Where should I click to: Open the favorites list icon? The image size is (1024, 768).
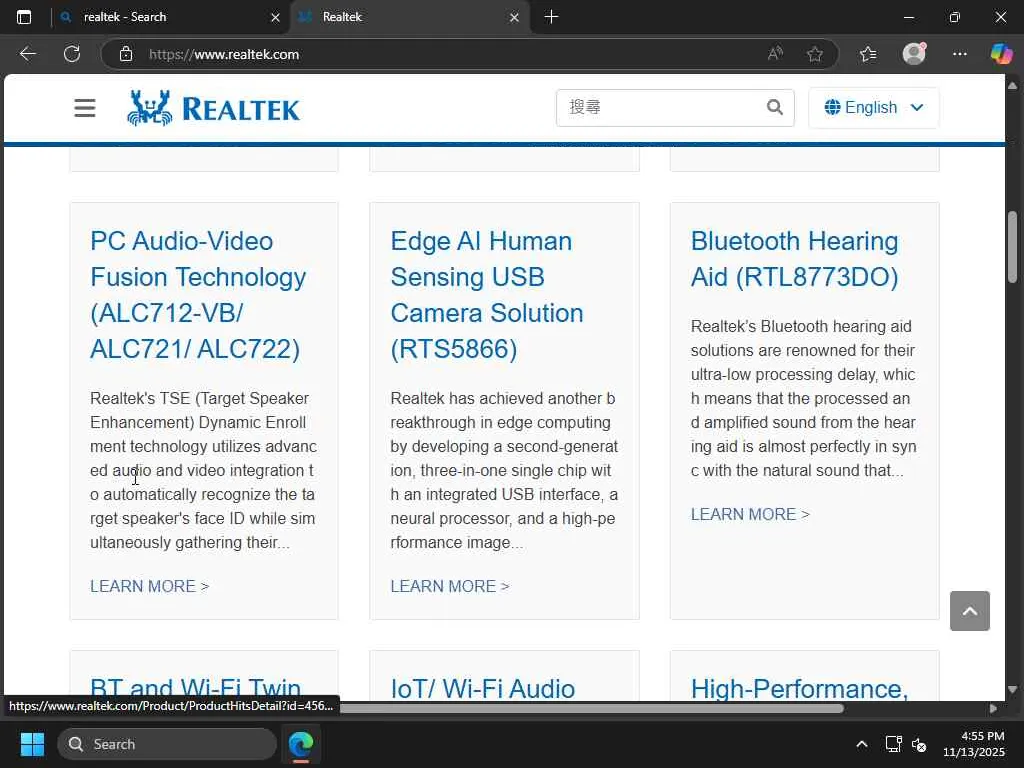[868, 54]
